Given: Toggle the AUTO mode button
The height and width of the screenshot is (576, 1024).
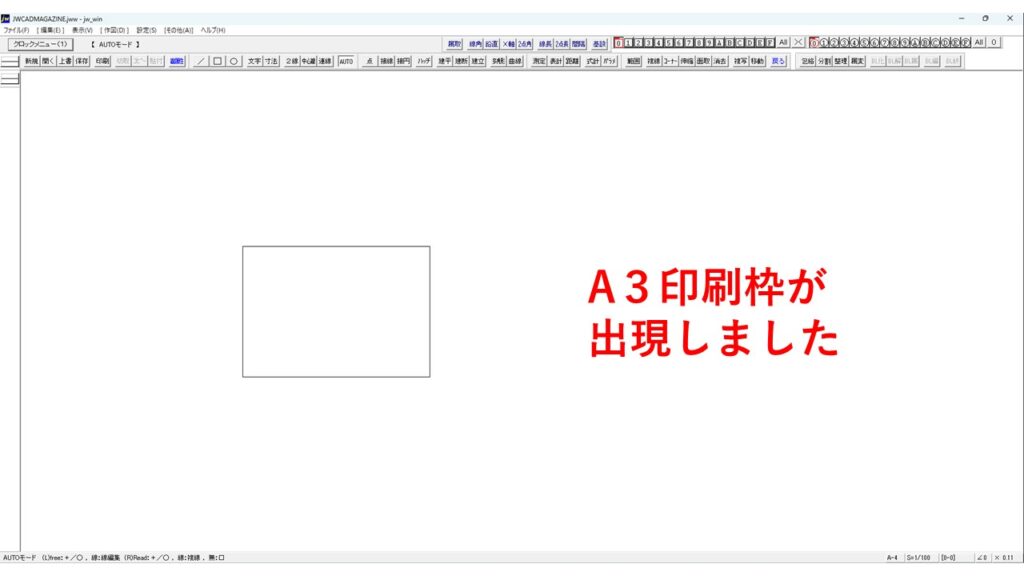Looking at the screenshot, I should click(x=346, y=61).
